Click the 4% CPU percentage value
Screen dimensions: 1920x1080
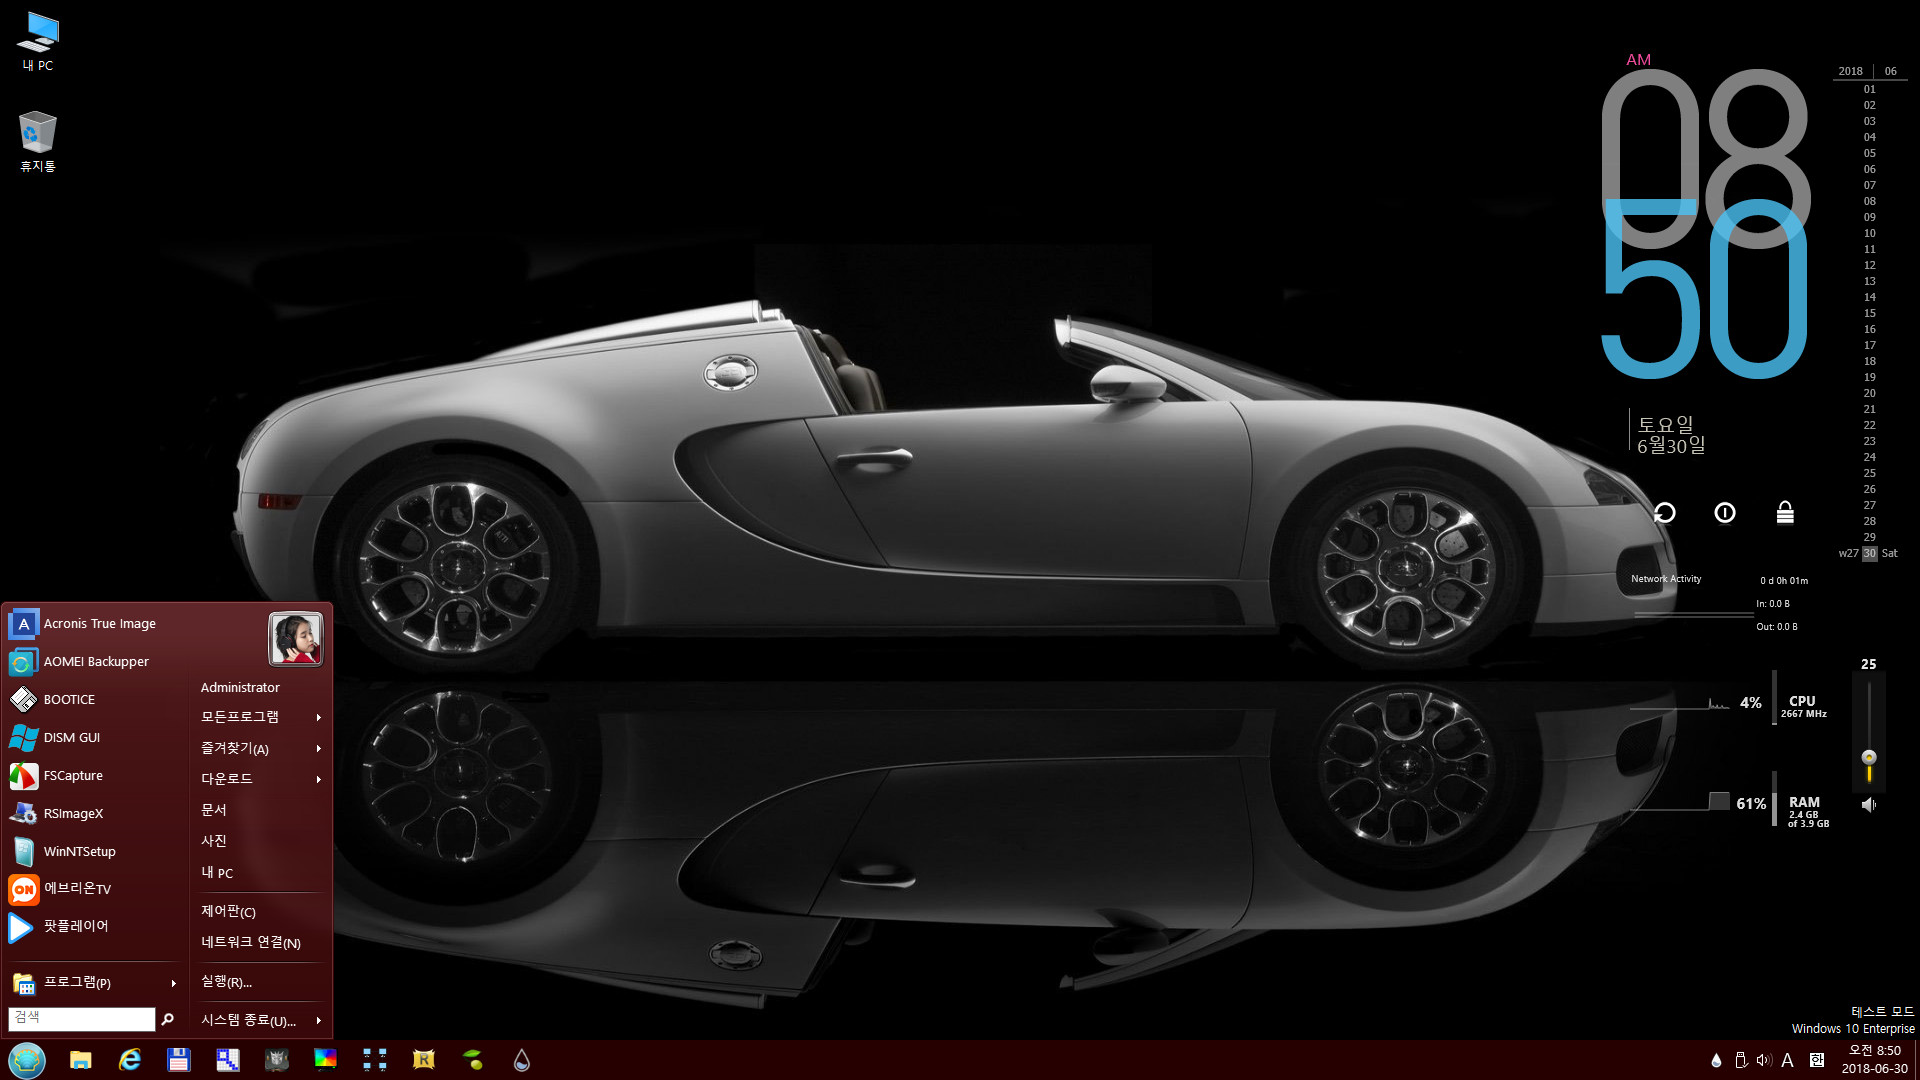pos(1751,703)
